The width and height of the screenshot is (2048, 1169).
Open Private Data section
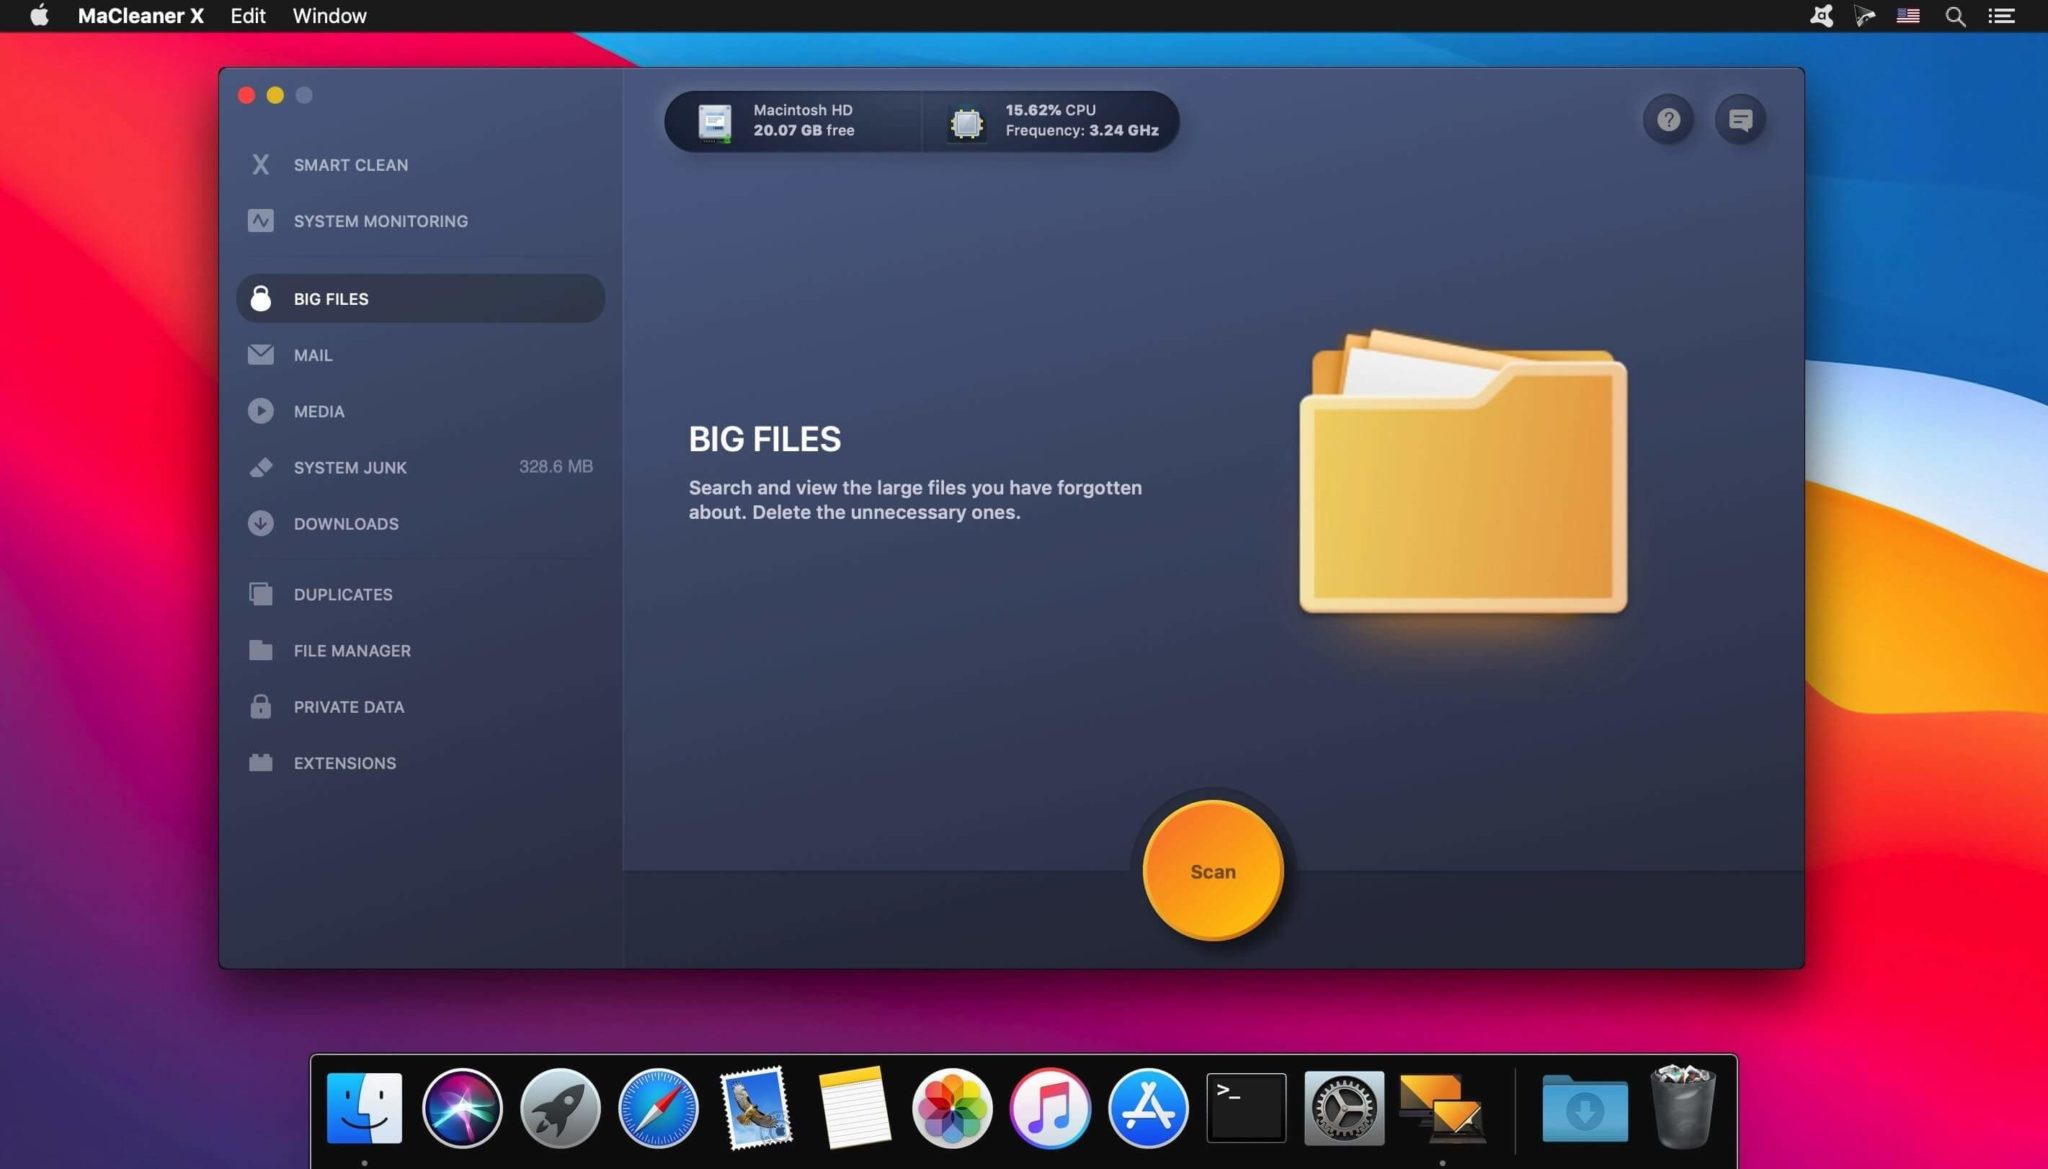pyautogui.click(x=347, y=705)
